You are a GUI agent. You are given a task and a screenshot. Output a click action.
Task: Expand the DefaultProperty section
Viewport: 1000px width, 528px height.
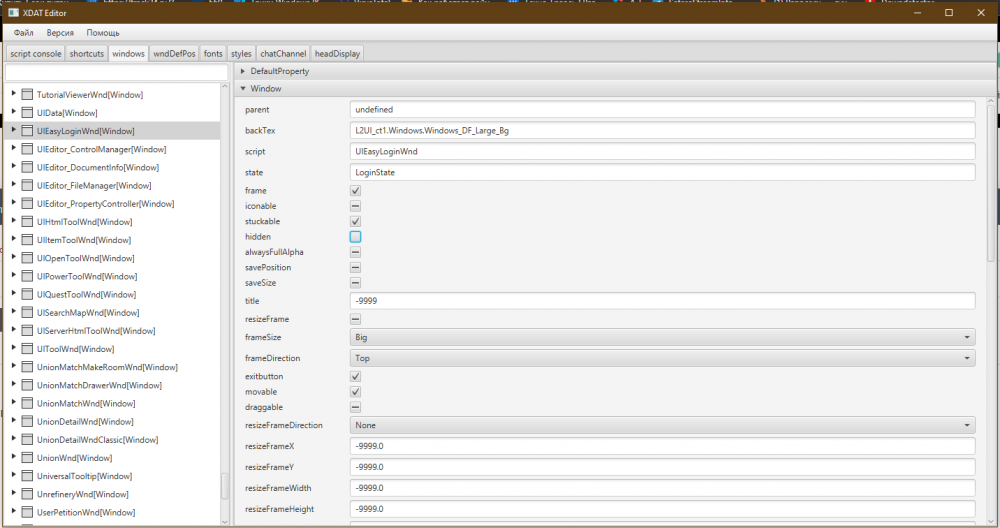tap(243, 72)
